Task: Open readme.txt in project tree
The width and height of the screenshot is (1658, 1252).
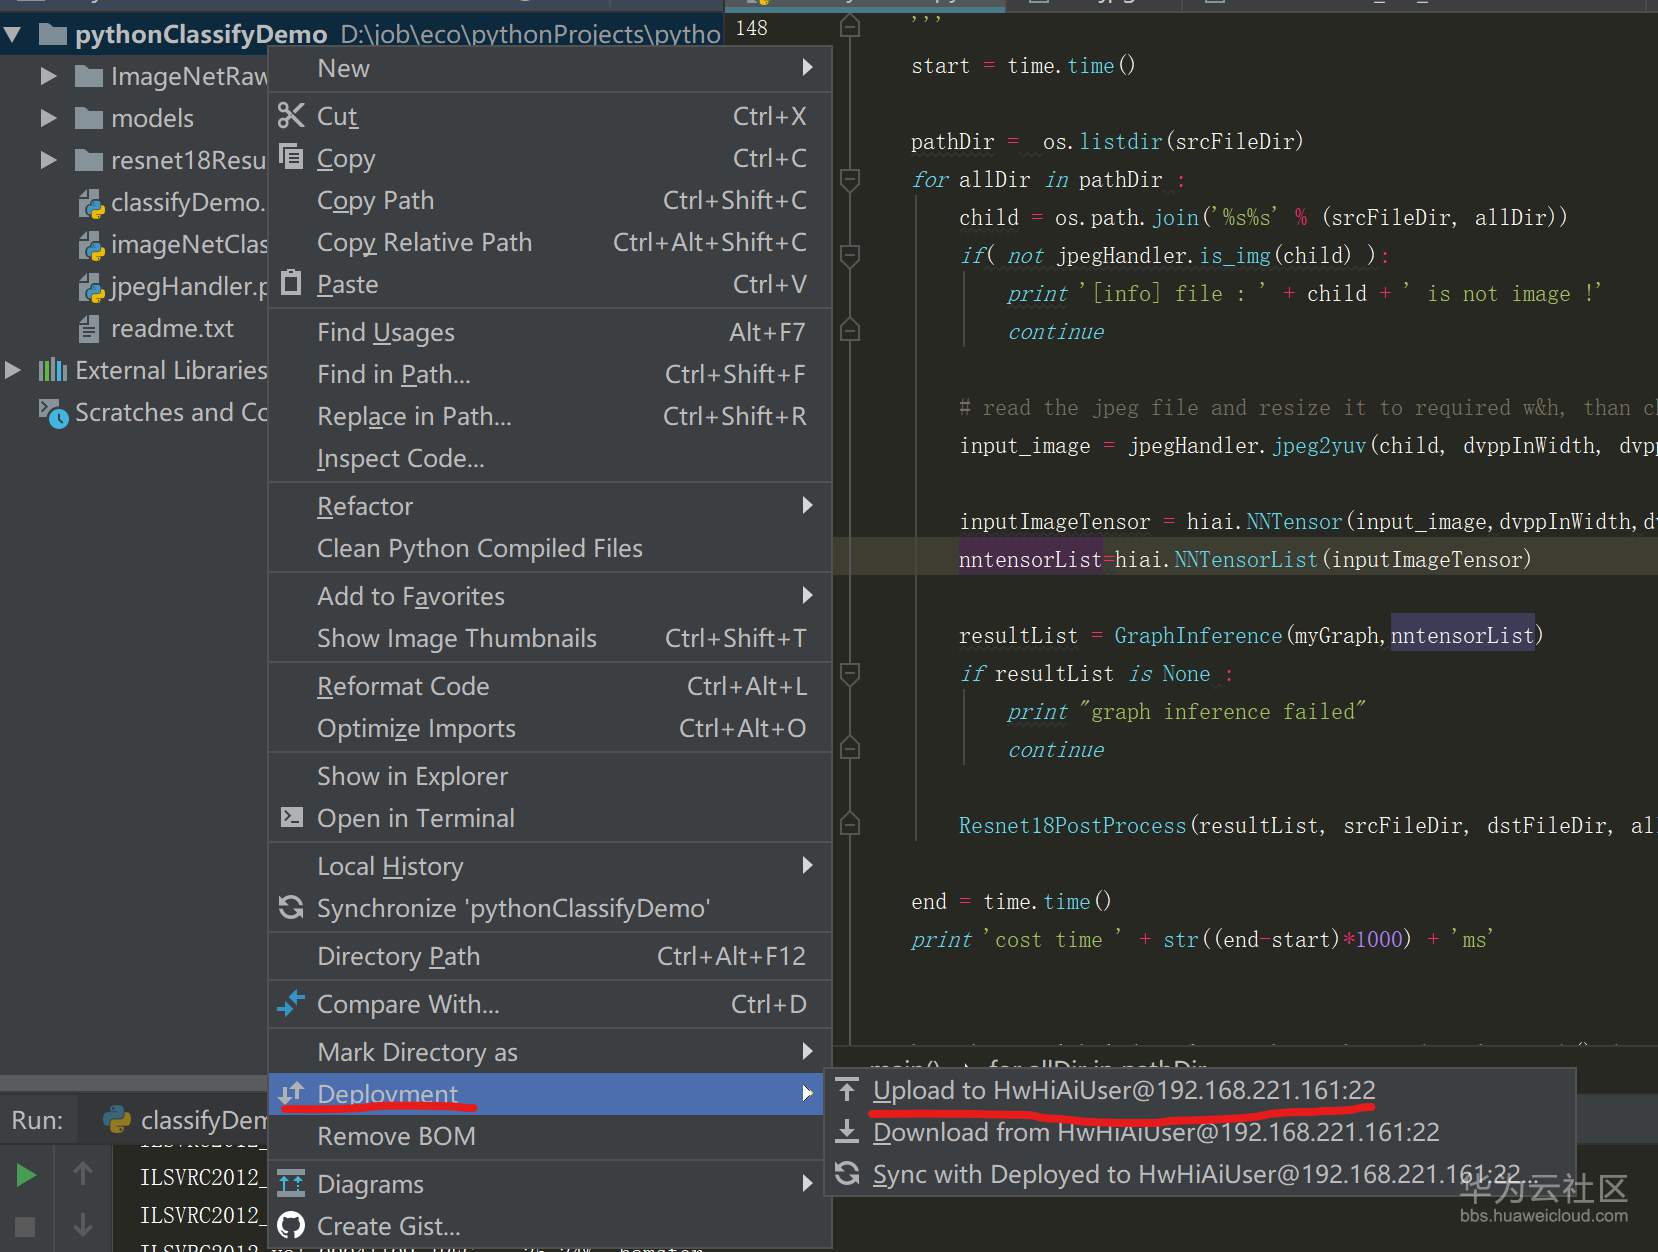Action: (x=171, y=328)
